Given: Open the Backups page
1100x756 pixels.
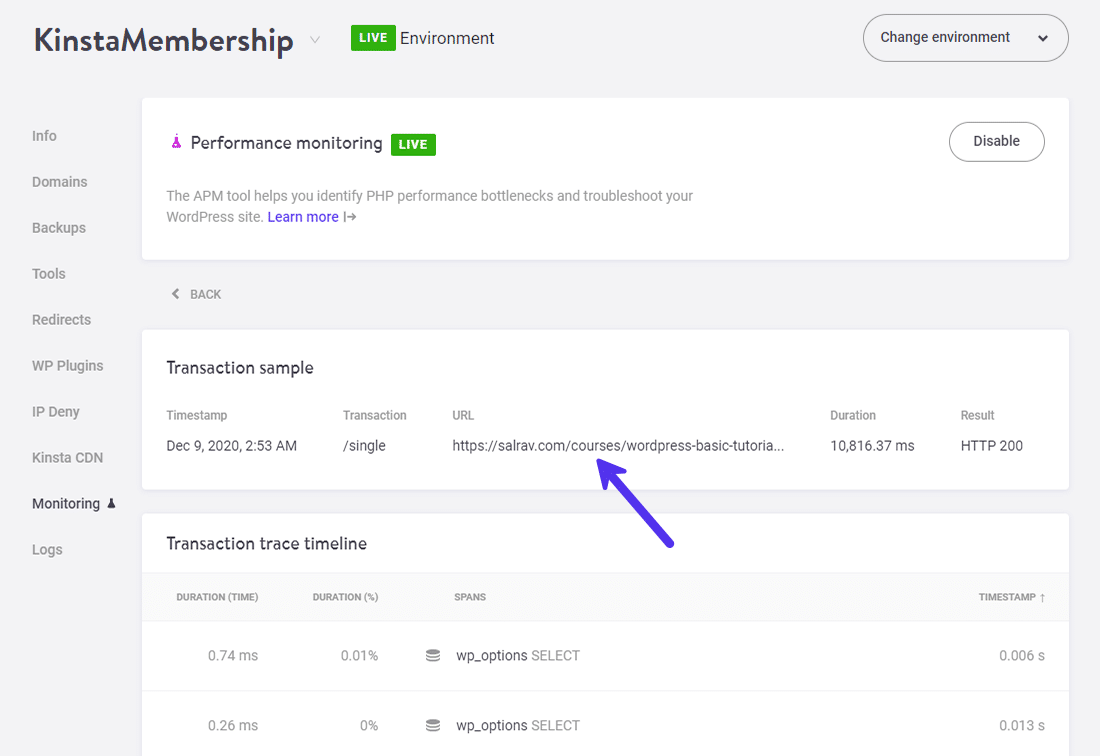Looking at the screenshot, I should click(x=59, y=228).
